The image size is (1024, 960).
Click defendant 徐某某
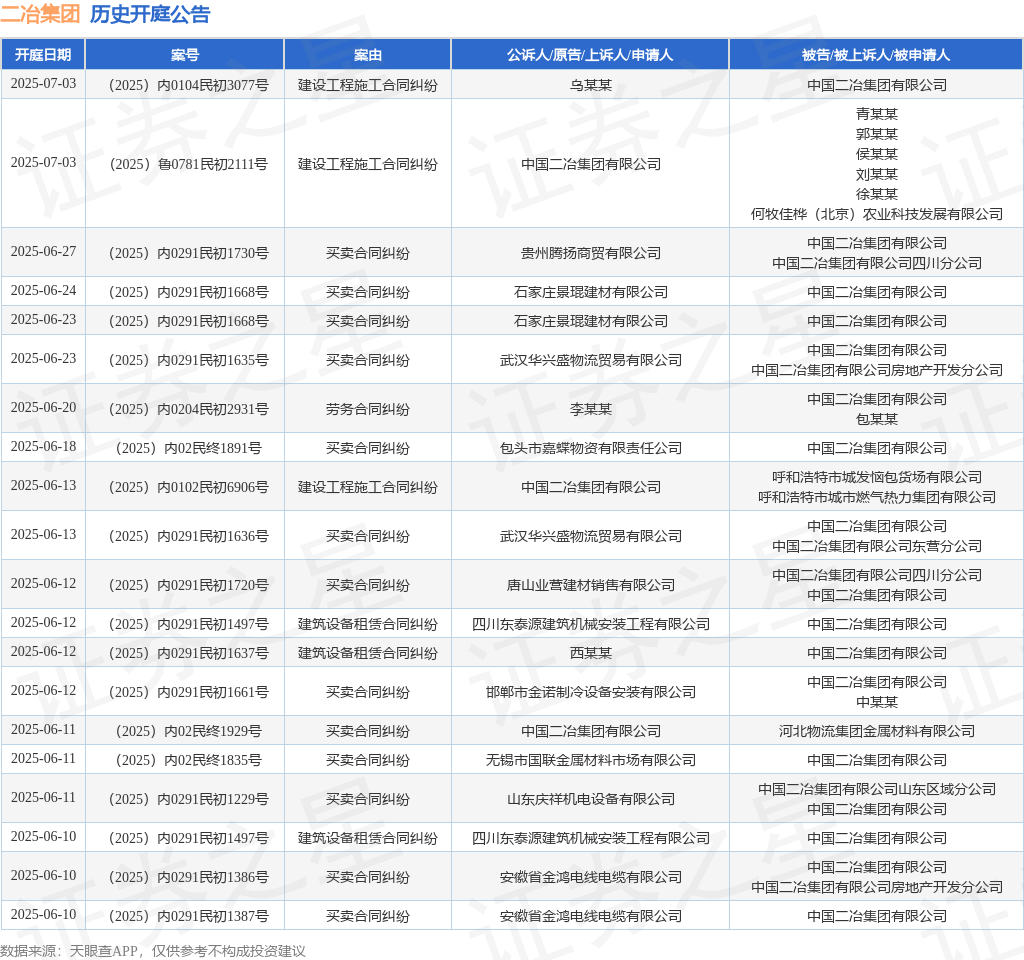[876, 194]
